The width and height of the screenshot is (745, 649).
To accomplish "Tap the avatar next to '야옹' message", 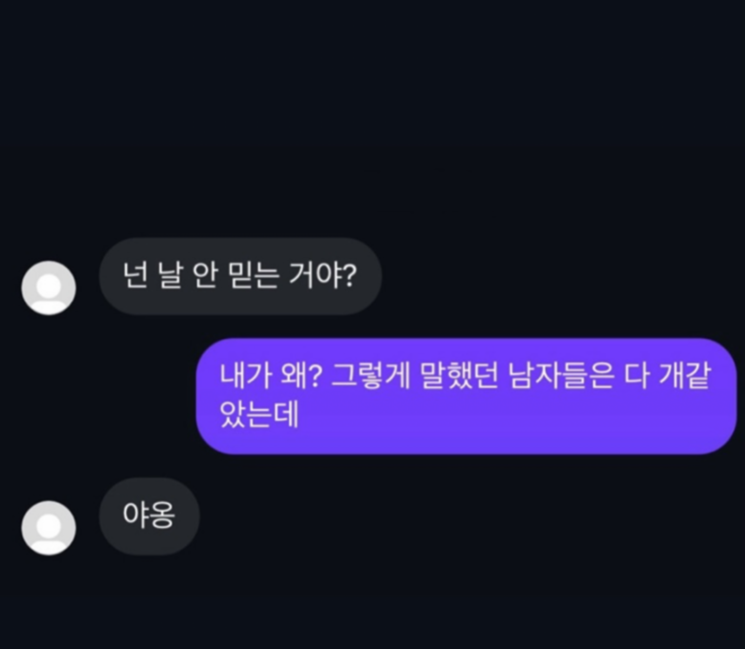I will click(x=48, y=527).
